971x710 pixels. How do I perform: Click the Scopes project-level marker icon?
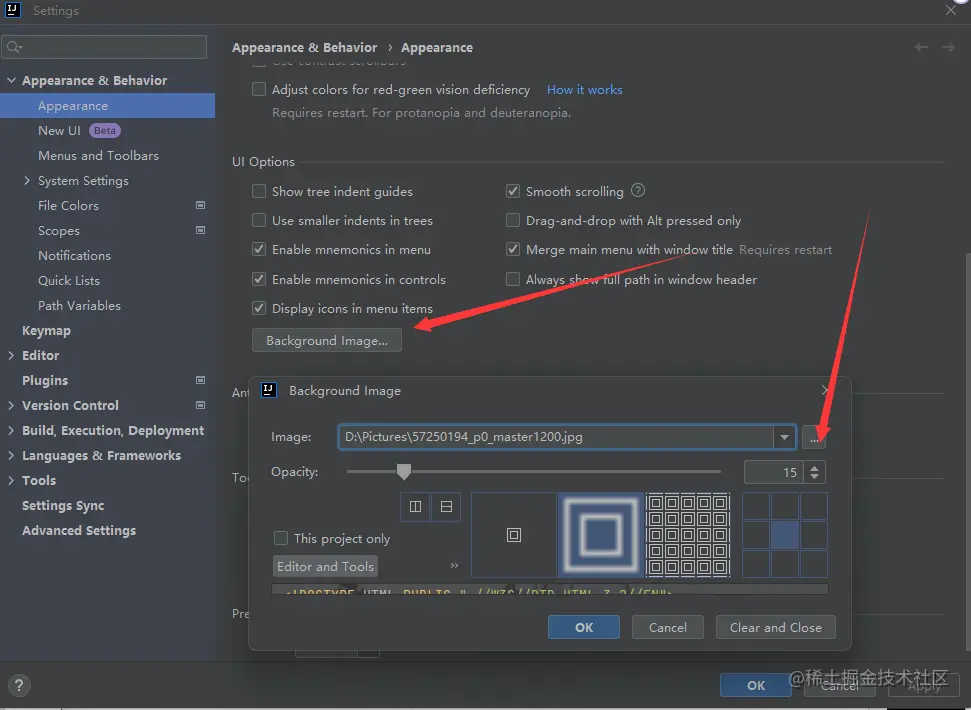coord(201,230)
